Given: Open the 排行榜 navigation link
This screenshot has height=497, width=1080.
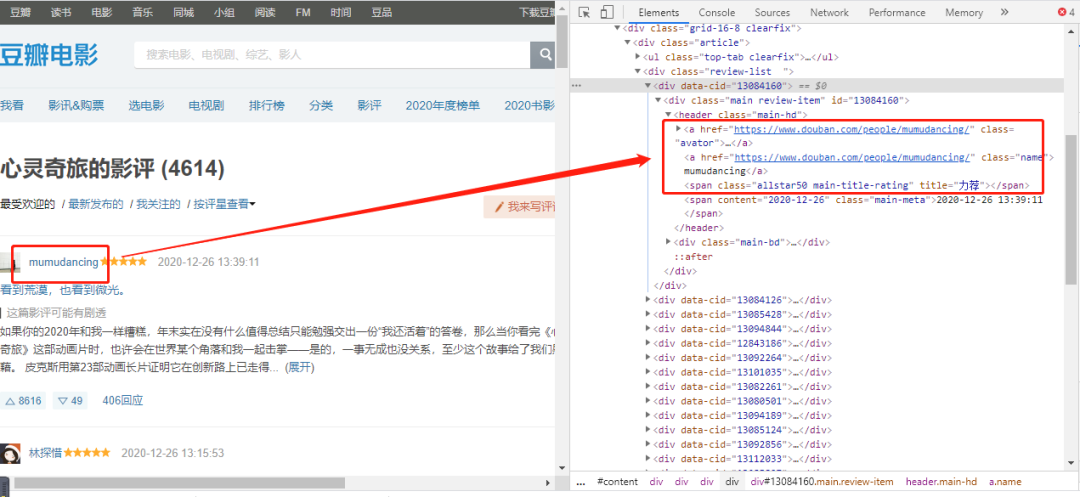Looking at the screenshot, I should pyautogui.click(x=266, y=106).
